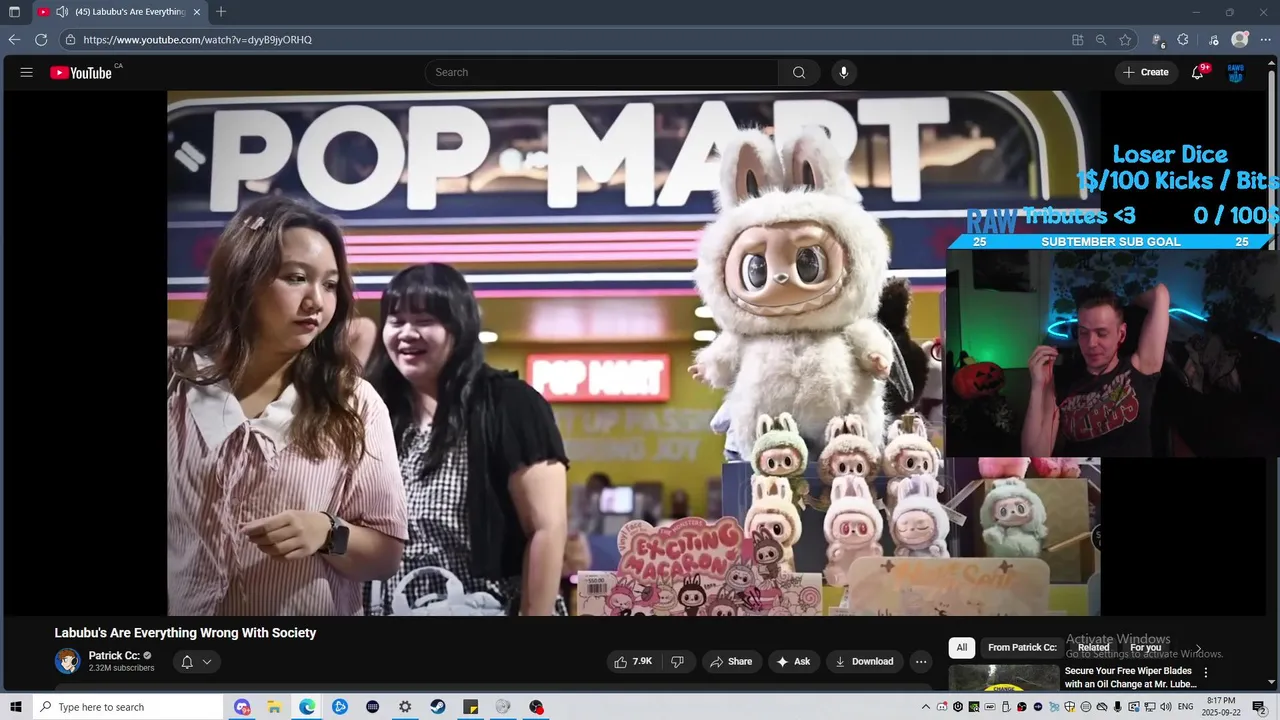Image resolution: width=1280 pixels, height=720 pixels.
Task: Start voice search with the microphone icon
Action: click(844, 72)
